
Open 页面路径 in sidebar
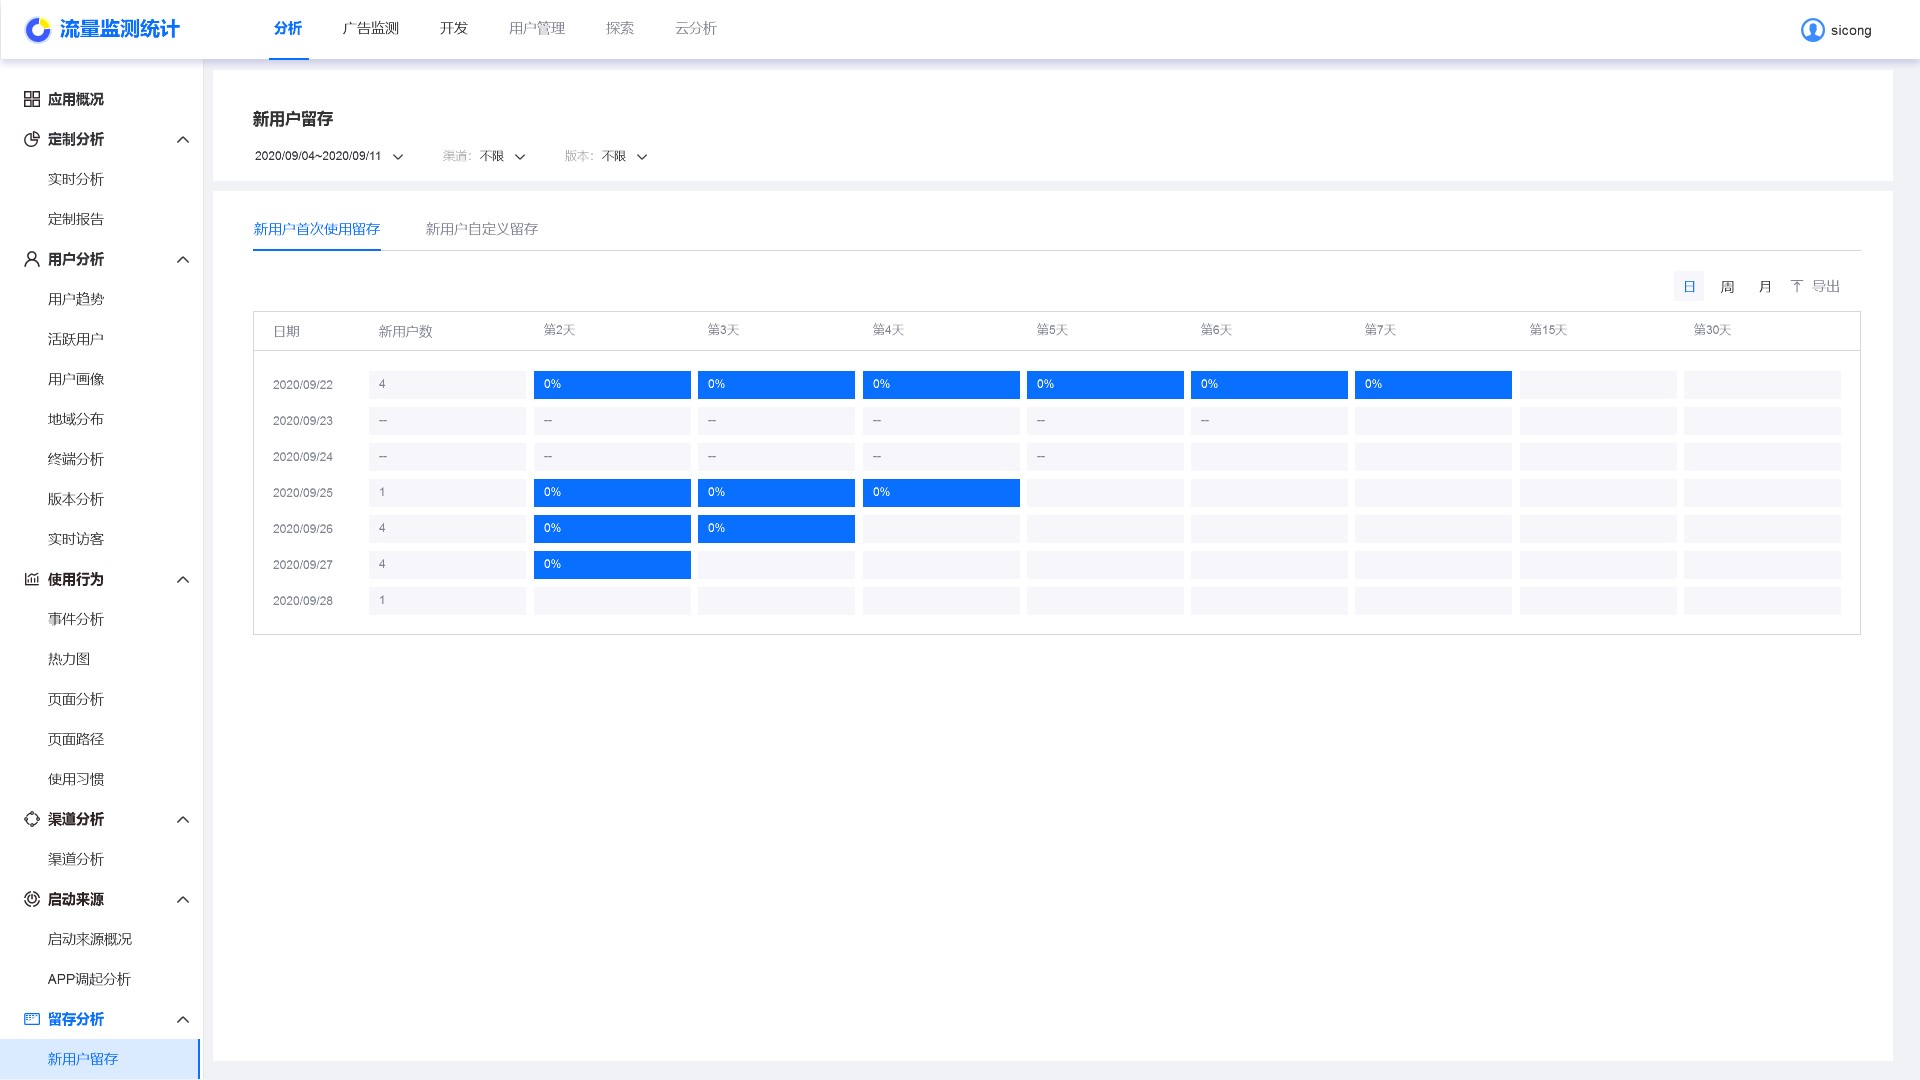(x=76, y=739)
